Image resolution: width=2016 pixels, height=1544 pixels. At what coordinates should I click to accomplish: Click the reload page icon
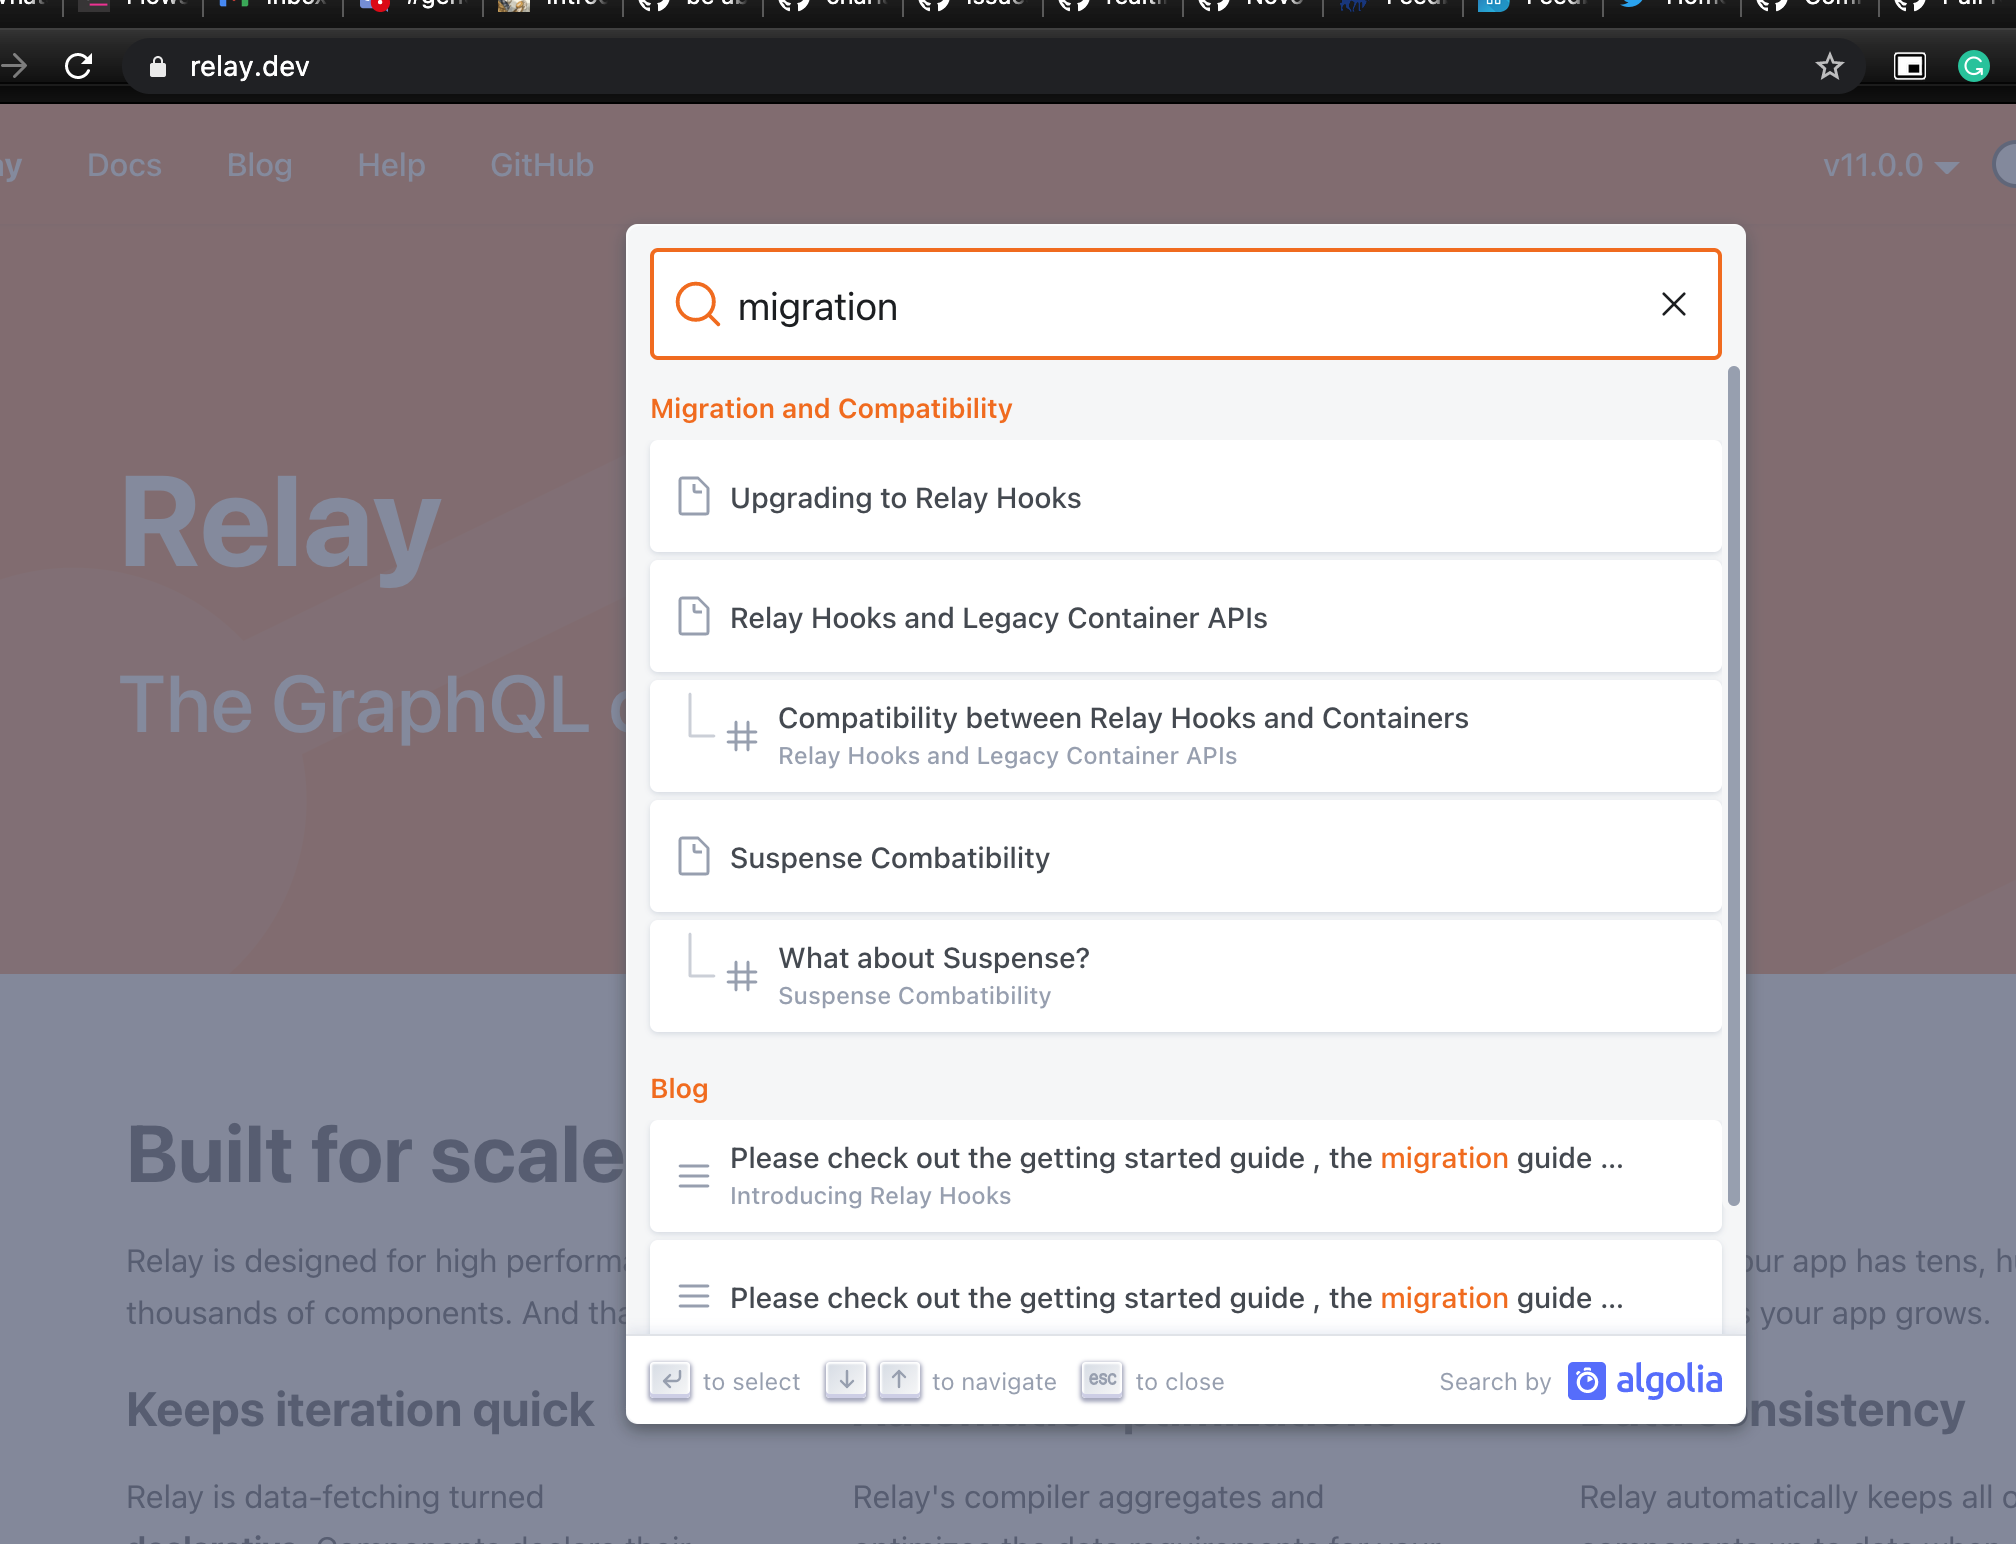coord(78,65)
